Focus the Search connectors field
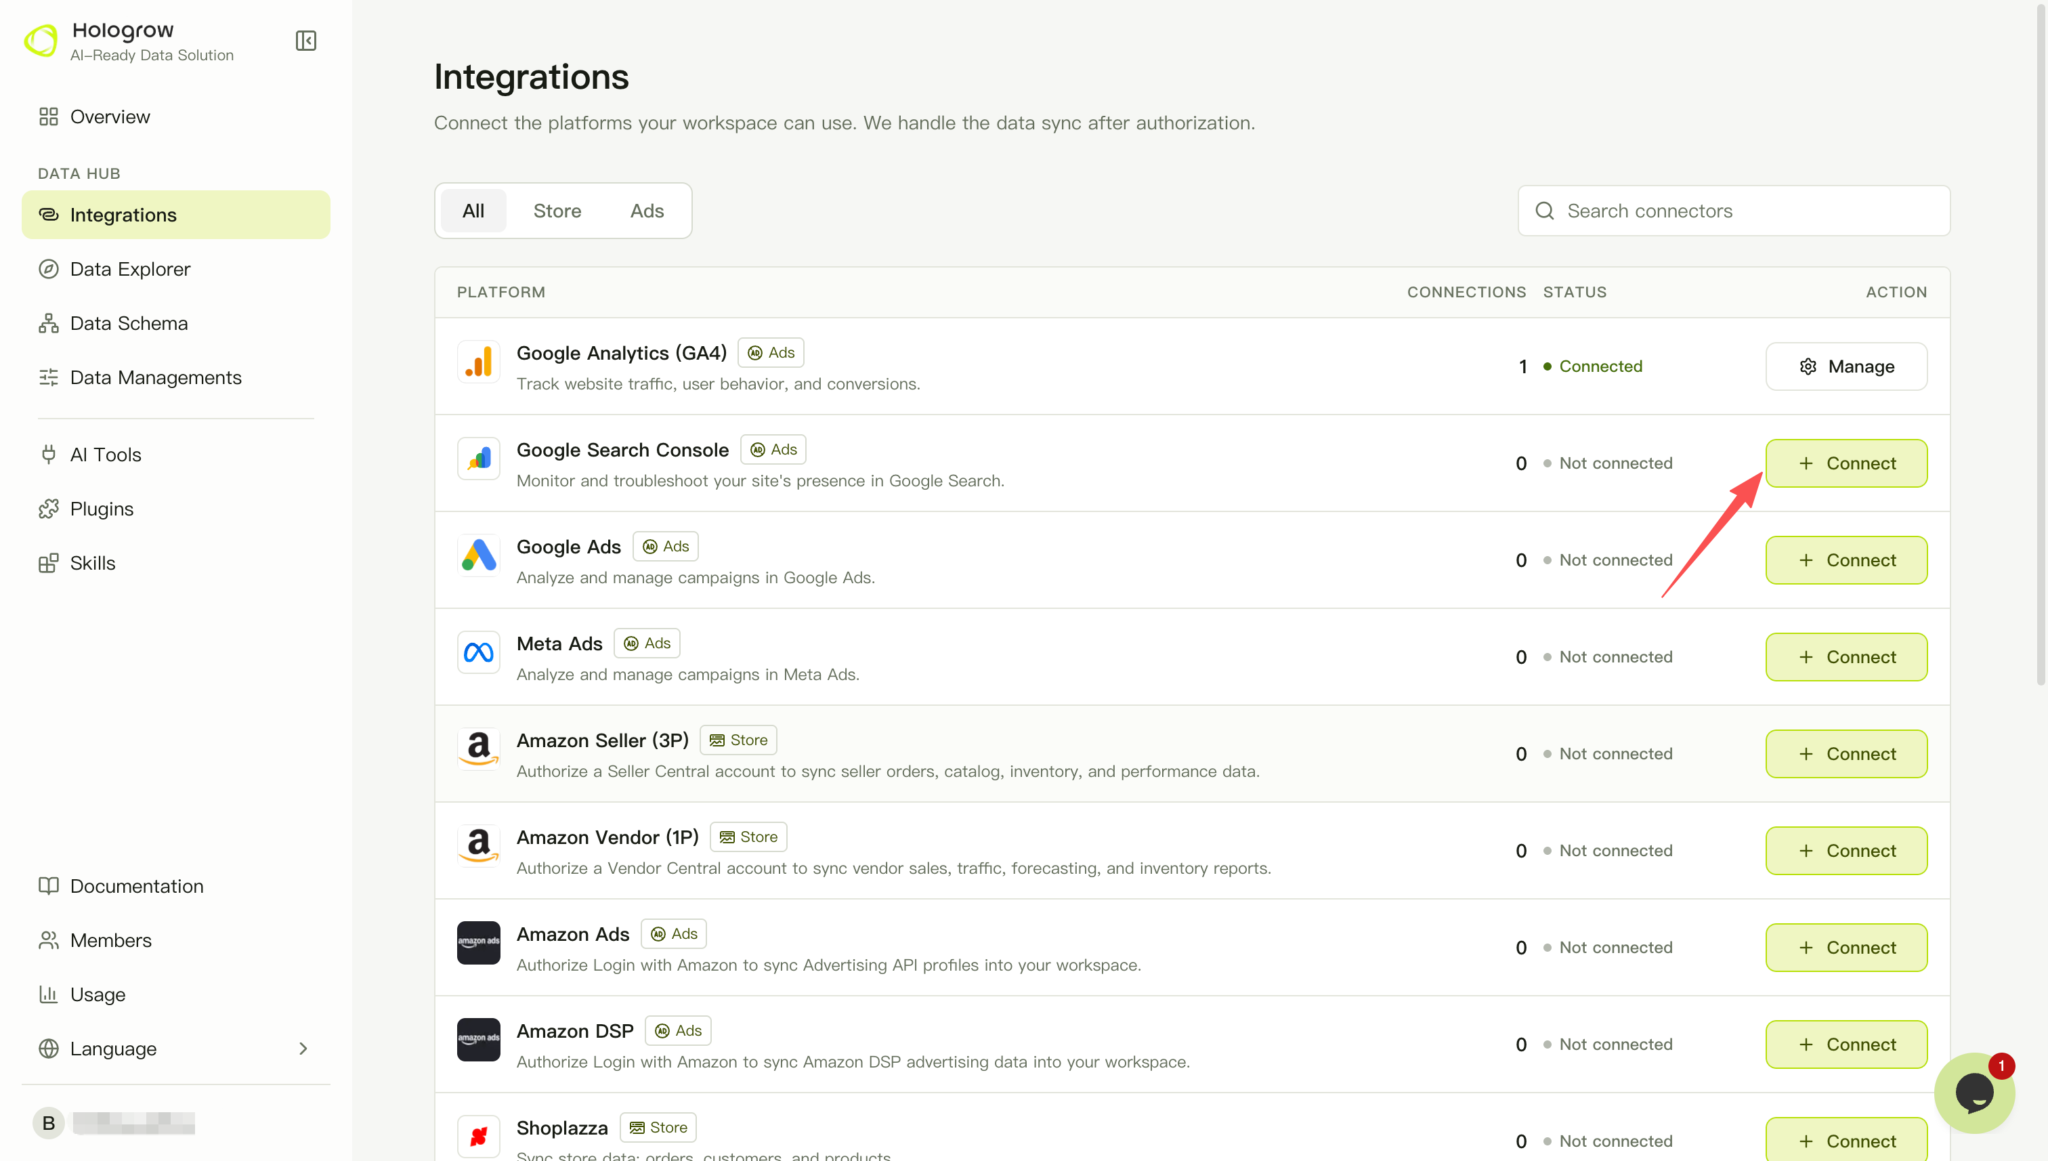 click(1734, 211)
